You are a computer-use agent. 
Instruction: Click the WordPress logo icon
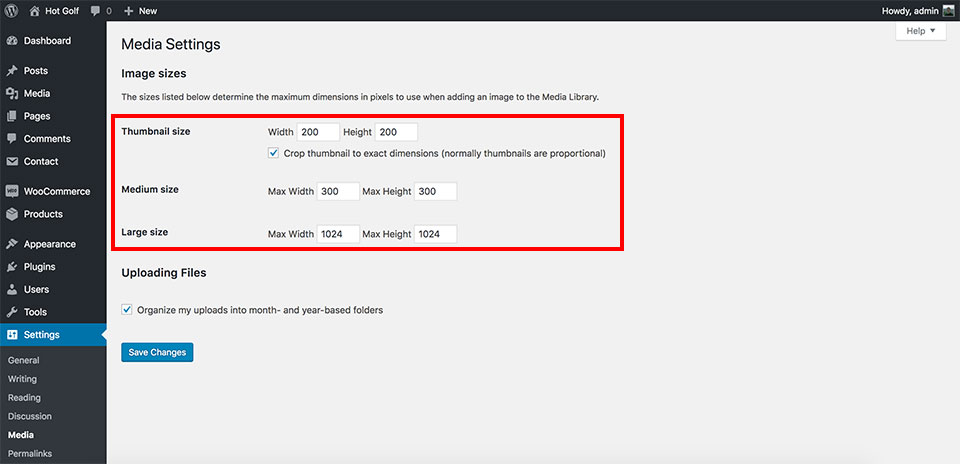click(x=11, y=10)
